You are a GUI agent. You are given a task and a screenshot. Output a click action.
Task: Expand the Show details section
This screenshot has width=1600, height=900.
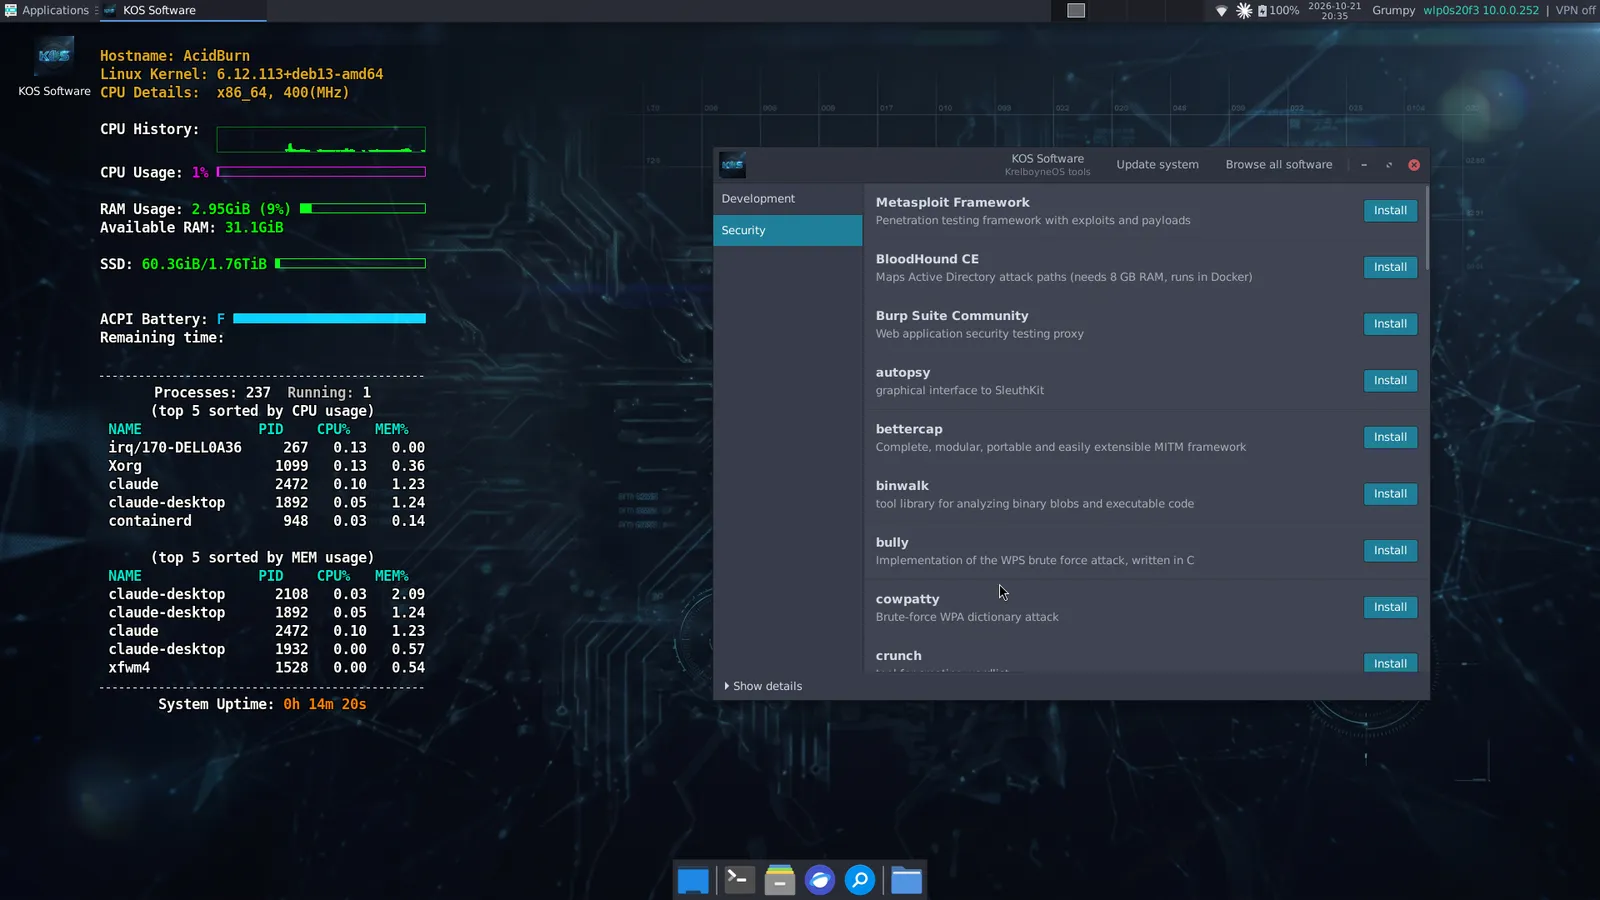[x=763, y=686]
